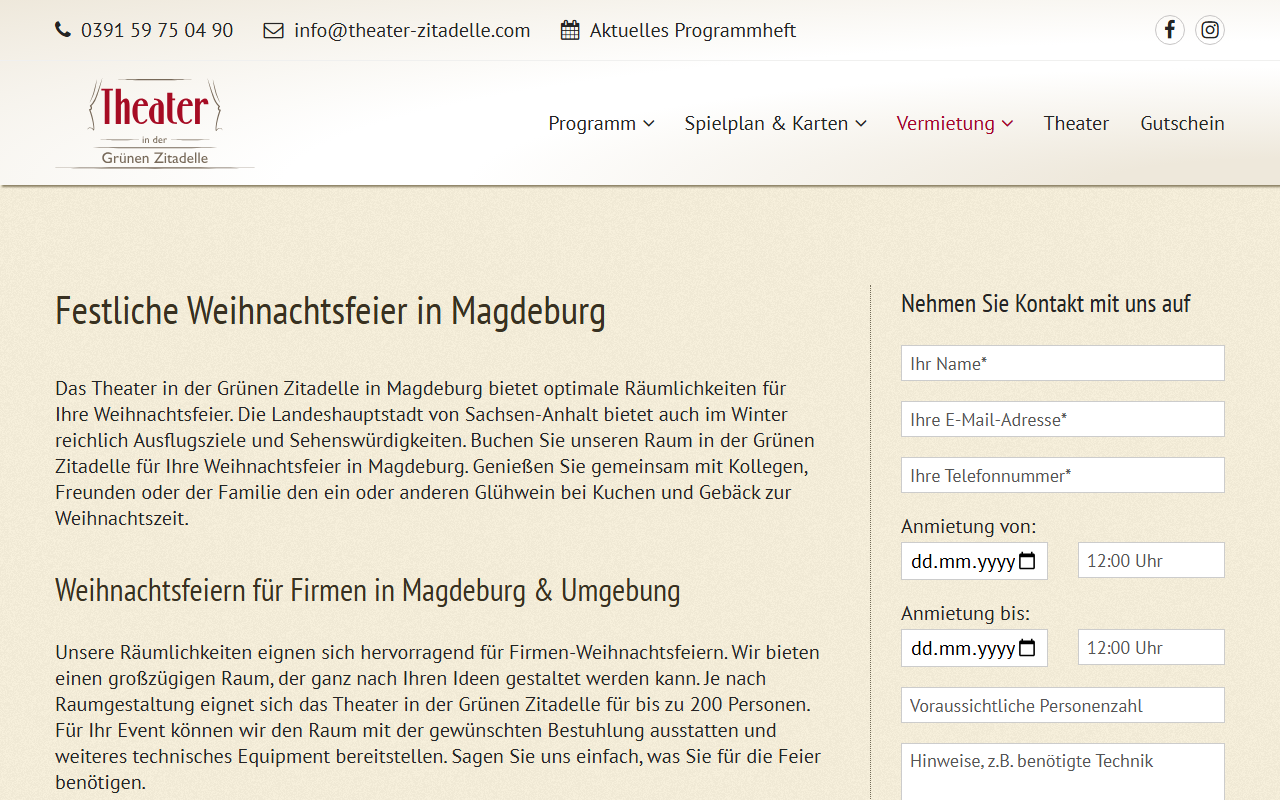Image resolution: width=1280 pixels, height=800 pixels.
Task: Click the phone icon in top bar
Action: click(63, 30)
